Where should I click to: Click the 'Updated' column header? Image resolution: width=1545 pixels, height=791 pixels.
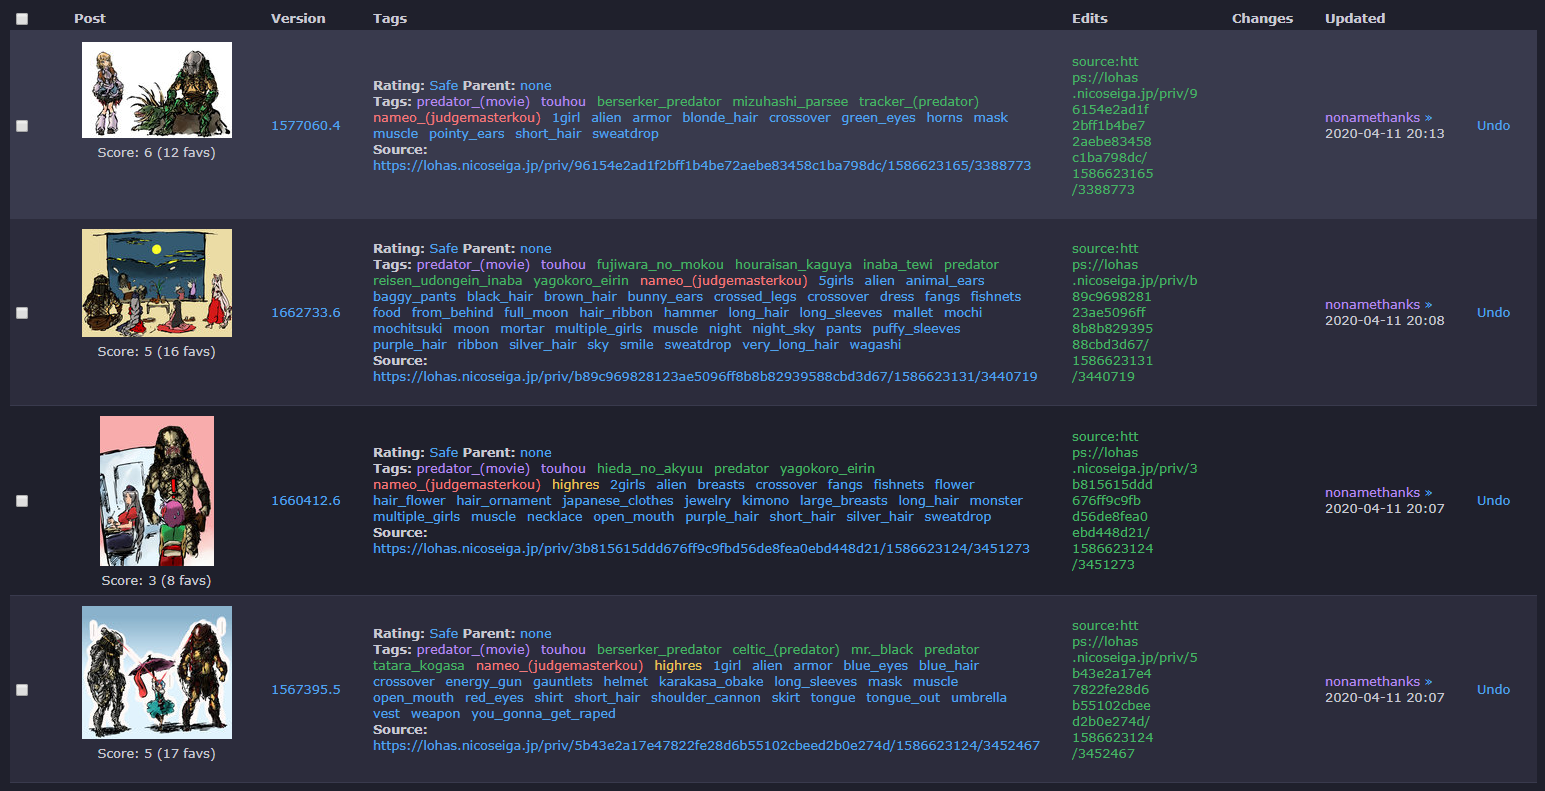click(x=1355, y=17)
